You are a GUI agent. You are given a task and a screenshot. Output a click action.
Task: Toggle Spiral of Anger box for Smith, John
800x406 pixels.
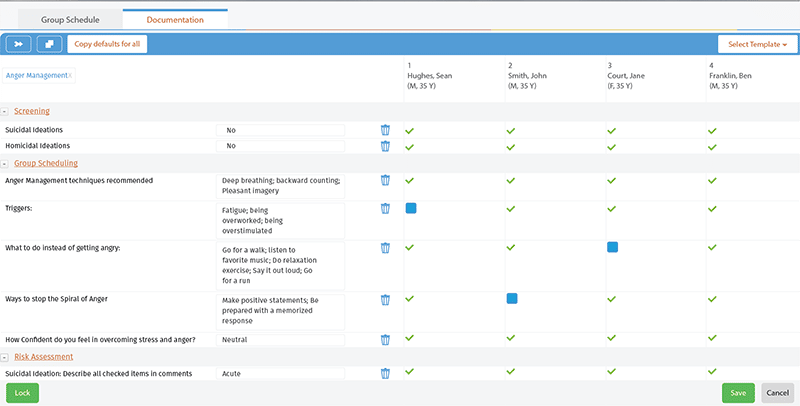click(x=512, y=298)
